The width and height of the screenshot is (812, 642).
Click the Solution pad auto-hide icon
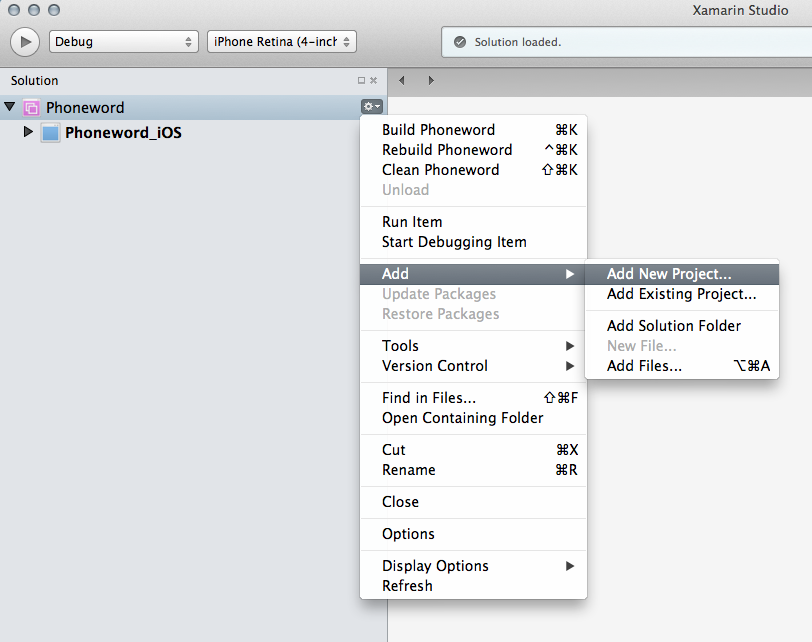pos(361,81)
